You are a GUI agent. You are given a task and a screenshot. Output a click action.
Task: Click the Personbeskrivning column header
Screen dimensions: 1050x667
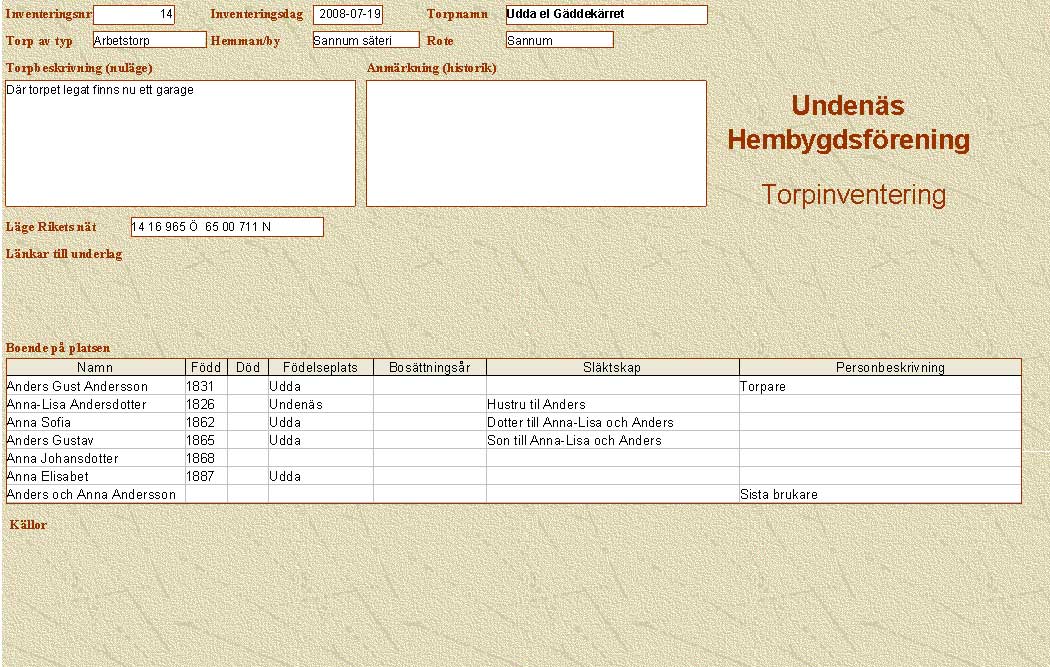pos(880,367)
